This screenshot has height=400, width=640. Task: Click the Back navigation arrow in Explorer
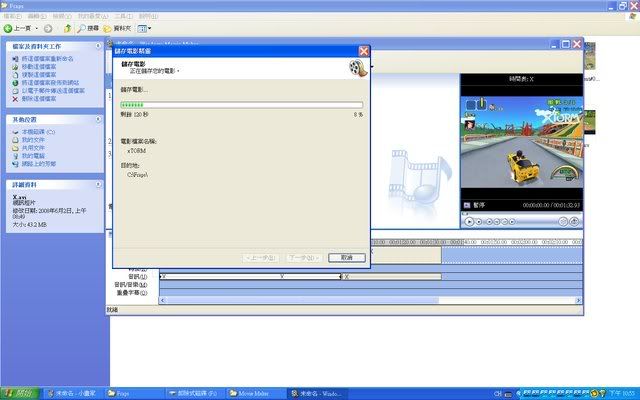[x=10, y=28]
